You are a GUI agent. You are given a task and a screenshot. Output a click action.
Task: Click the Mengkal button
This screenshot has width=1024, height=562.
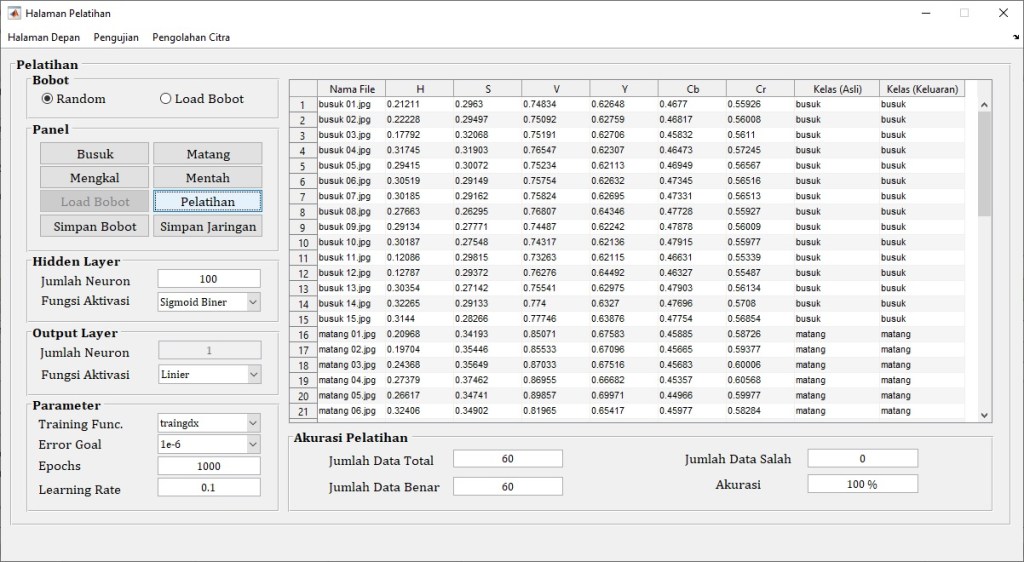coord(94,178)
